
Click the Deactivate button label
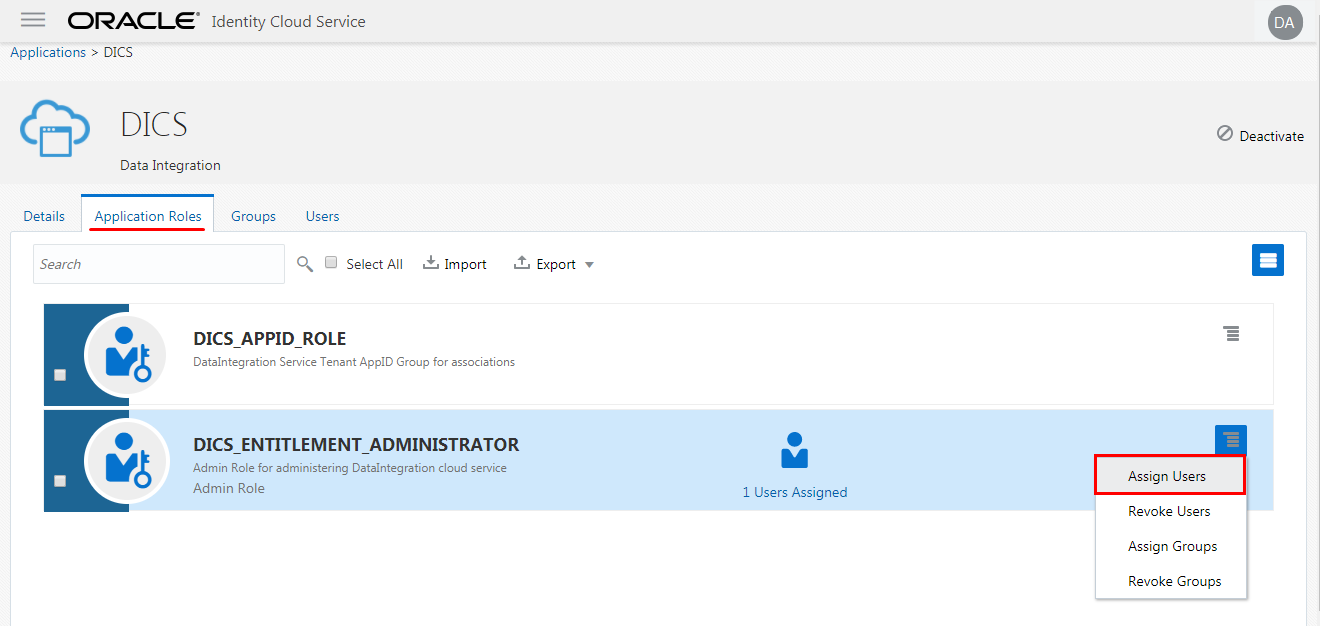[x=1271, y=136]
